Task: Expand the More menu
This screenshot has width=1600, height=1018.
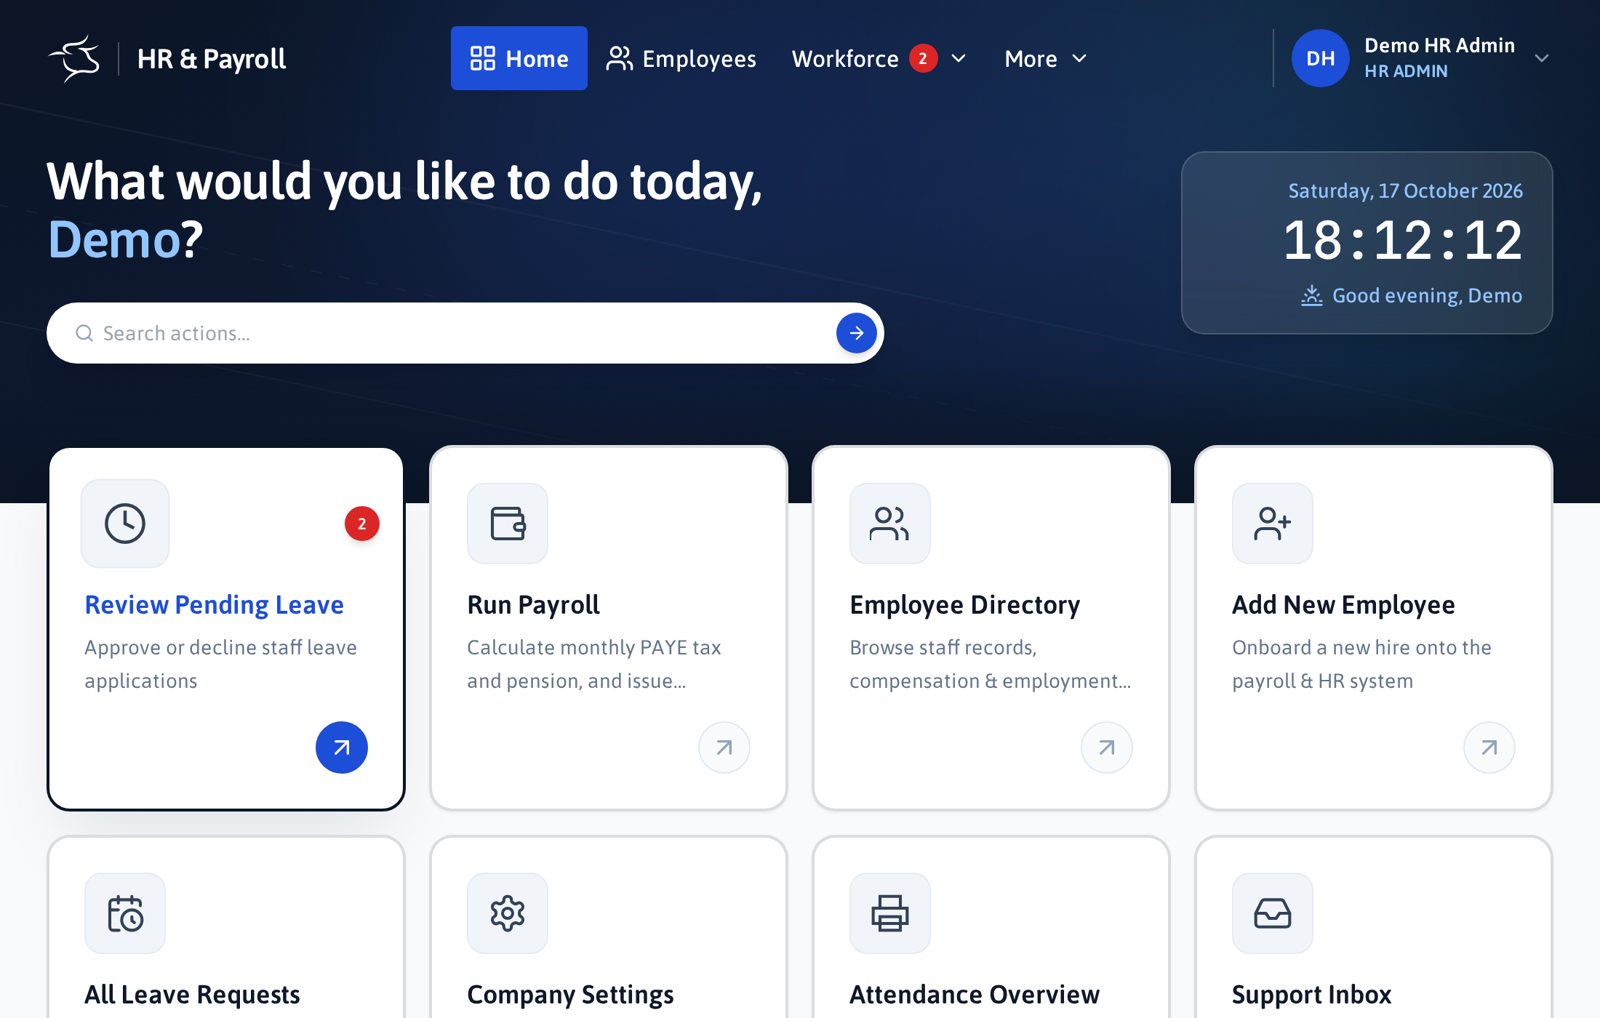Action: coord(1045,58)
